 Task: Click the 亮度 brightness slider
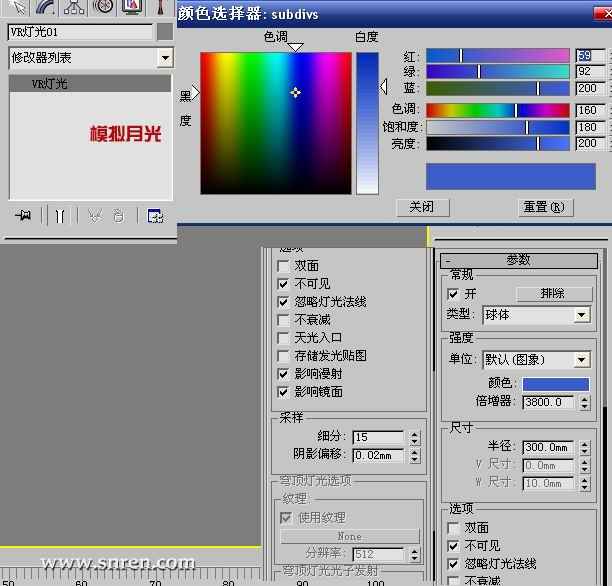click(x=498, y=144)
